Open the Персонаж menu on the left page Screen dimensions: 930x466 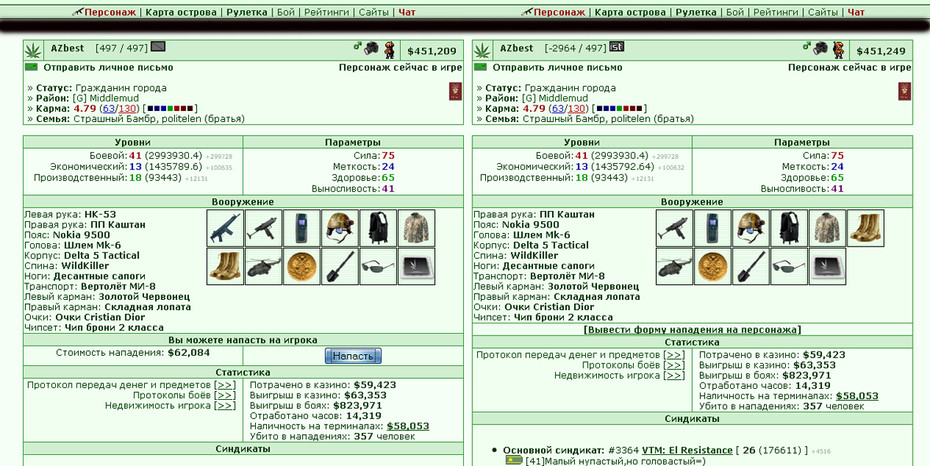coord(110,12)
